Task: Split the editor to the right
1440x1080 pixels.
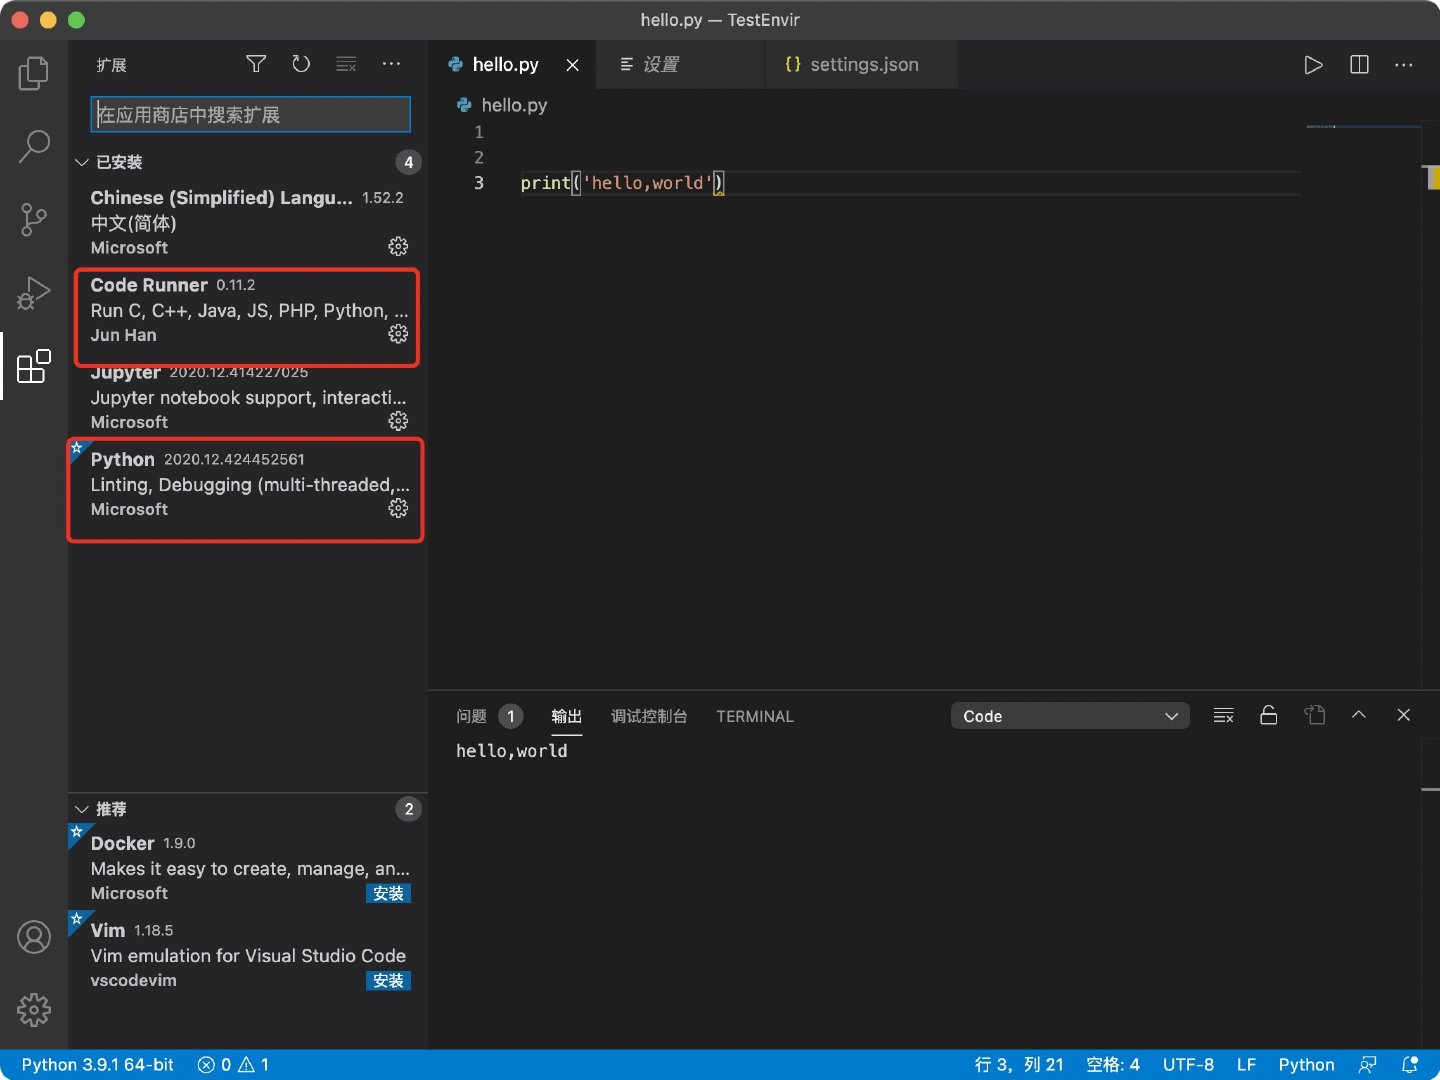Action: (x=1359, y=65)
